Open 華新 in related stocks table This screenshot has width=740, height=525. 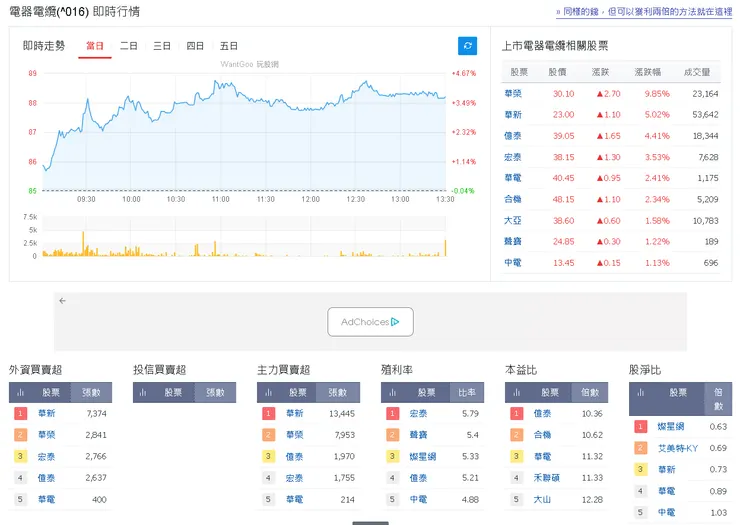513,115
